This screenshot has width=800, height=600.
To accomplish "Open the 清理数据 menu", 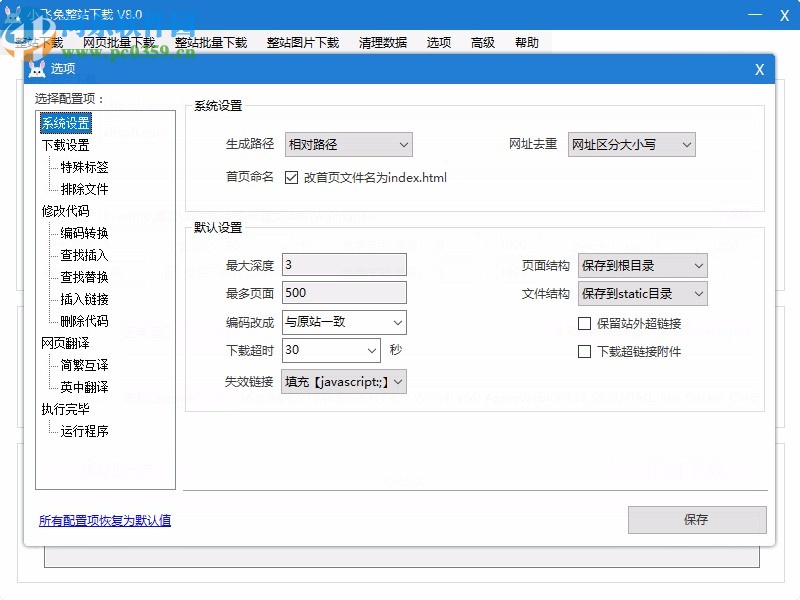I will click(382, 42).
